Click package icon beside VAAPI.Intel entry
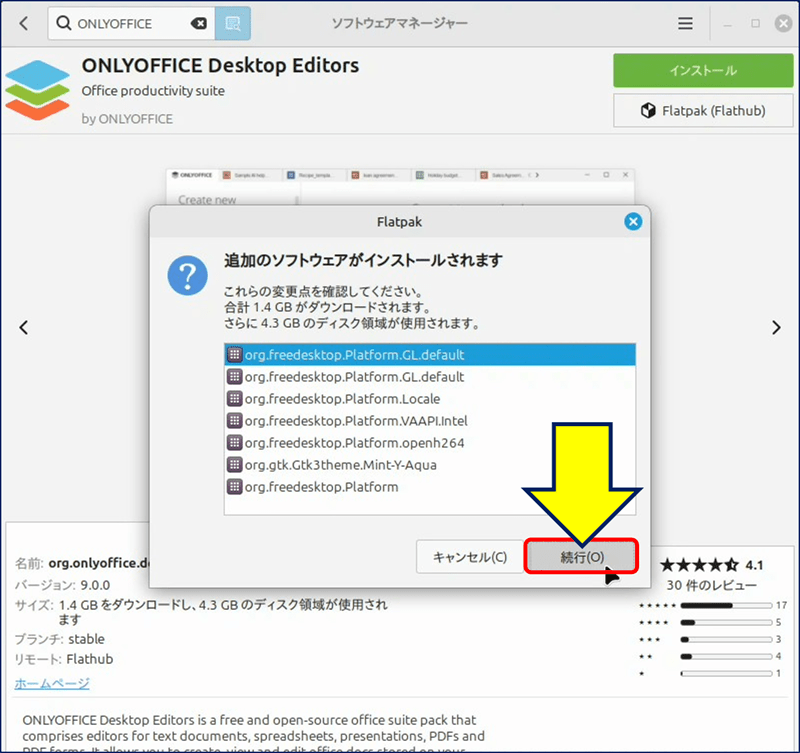Image resolution: width=800 pixels, height=753 pixels. tap(234, 420)
